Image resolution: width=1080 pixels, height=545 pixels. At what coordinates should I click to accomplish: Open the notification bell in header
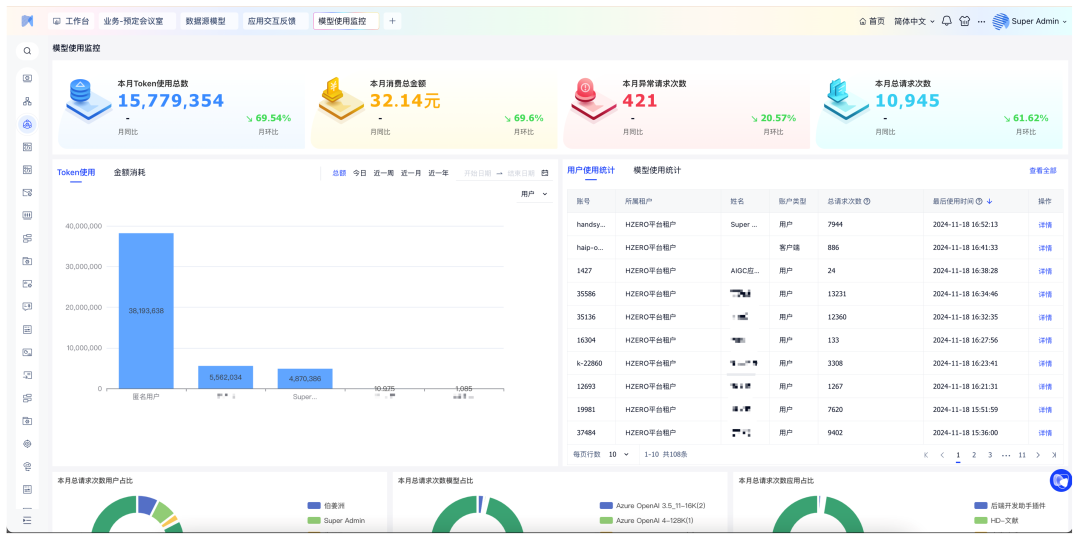946,21
